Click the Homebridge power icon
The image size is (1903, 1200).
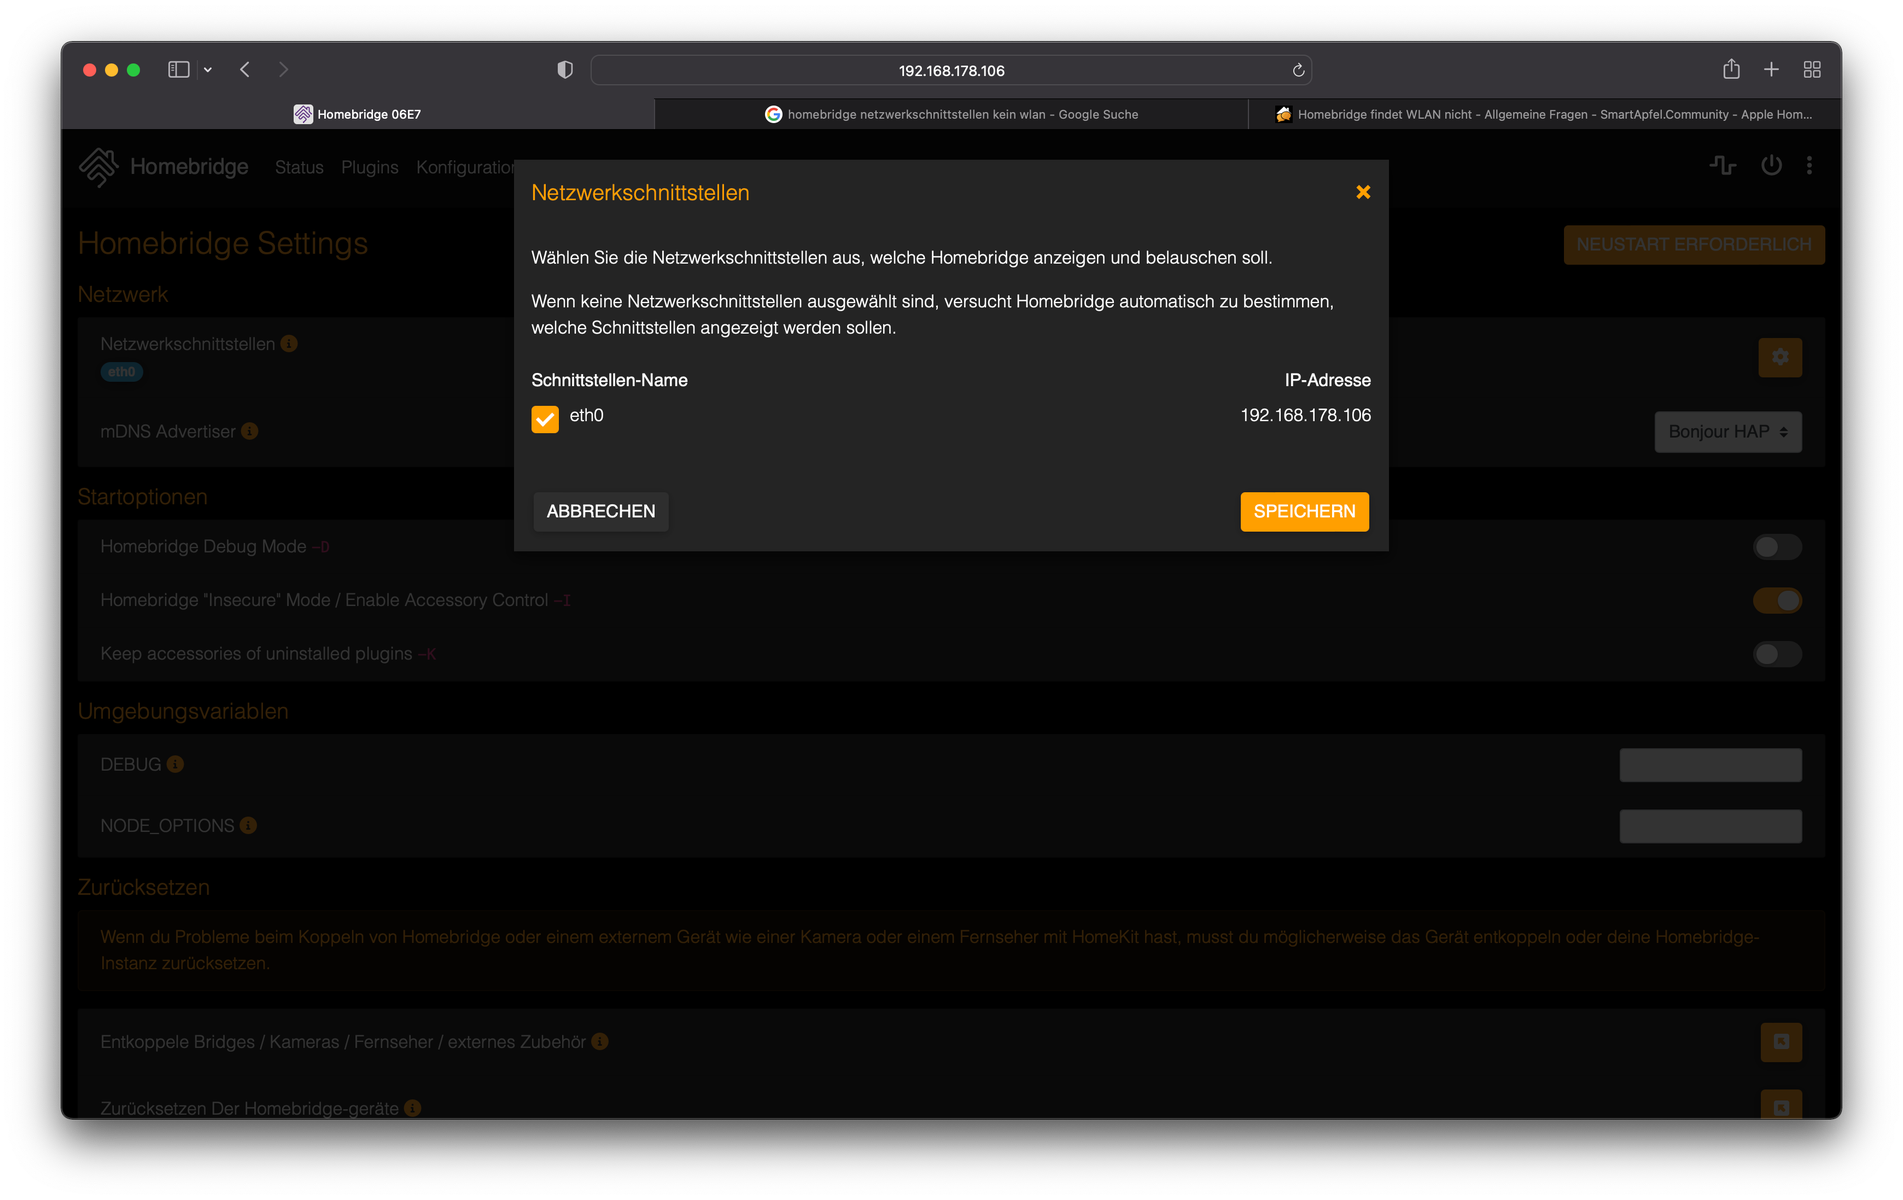[x=1771, y=165]
